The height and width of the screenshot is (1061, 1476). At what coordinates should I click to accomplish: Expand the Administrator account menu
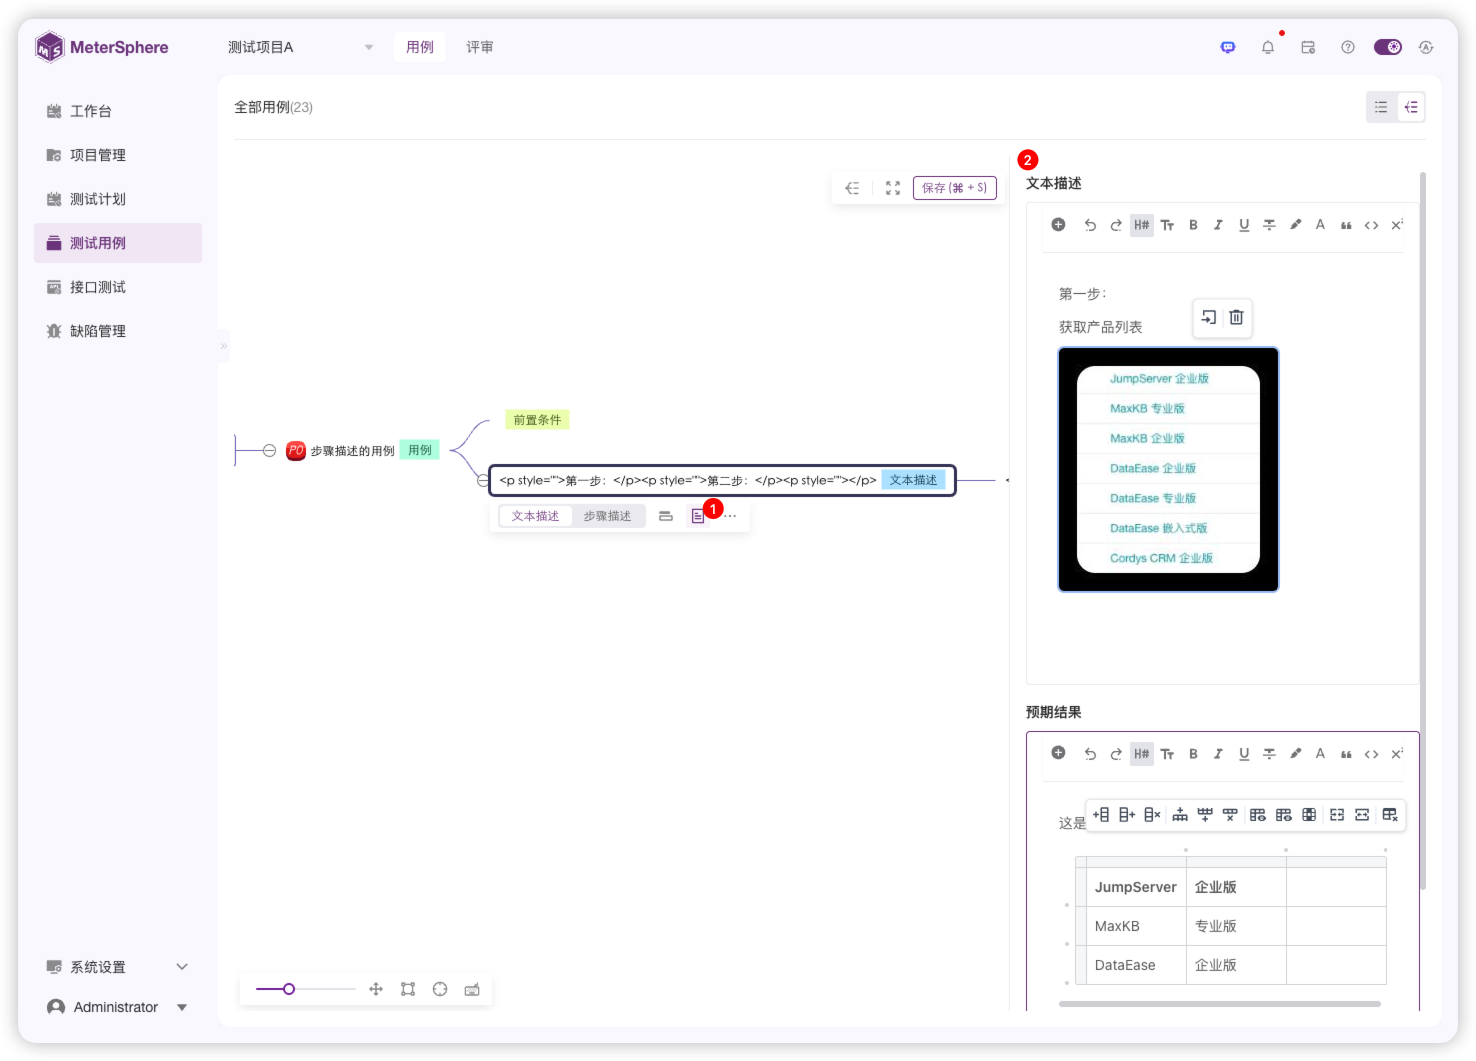click(116, 1007)
